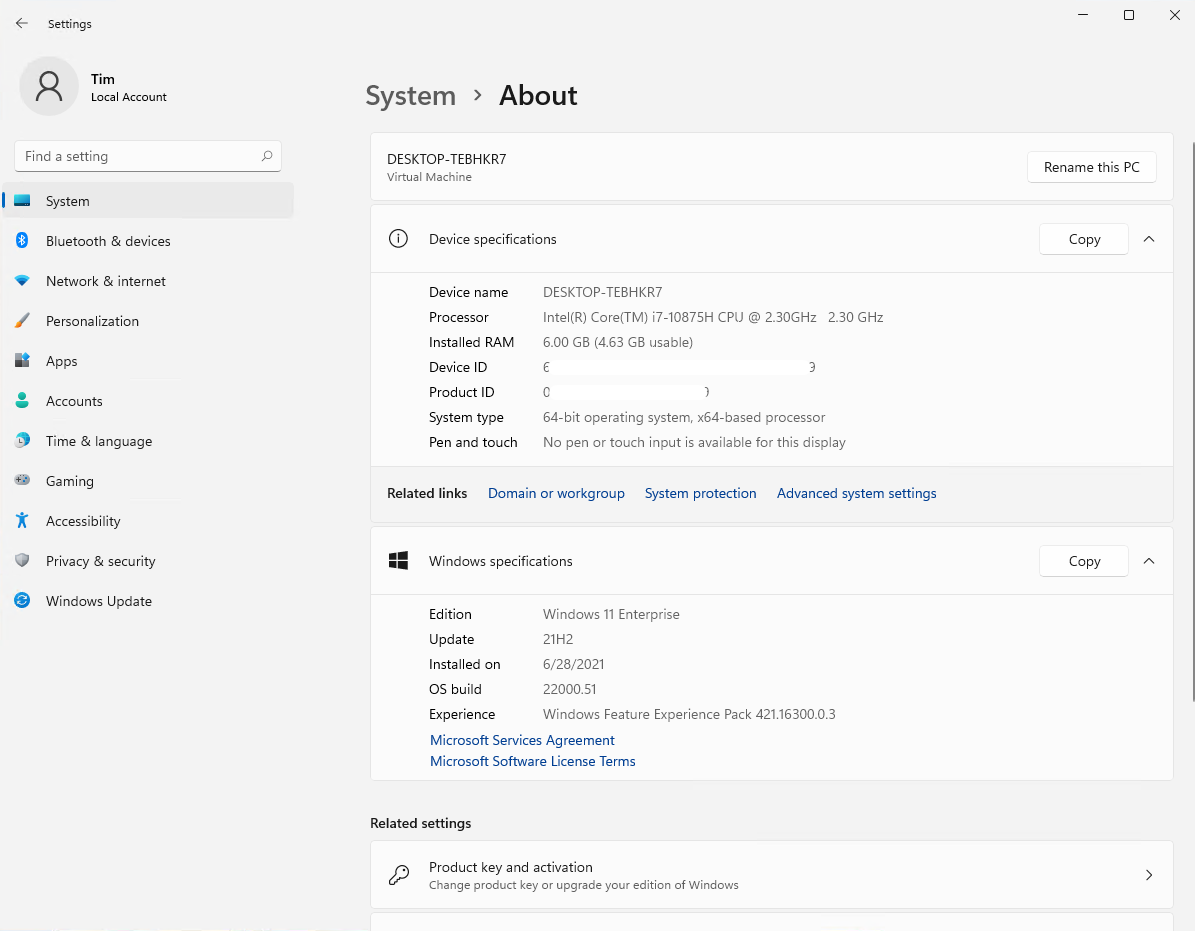Open Domain or workgroup link
Screen dimensions: 1195x931
556,493
